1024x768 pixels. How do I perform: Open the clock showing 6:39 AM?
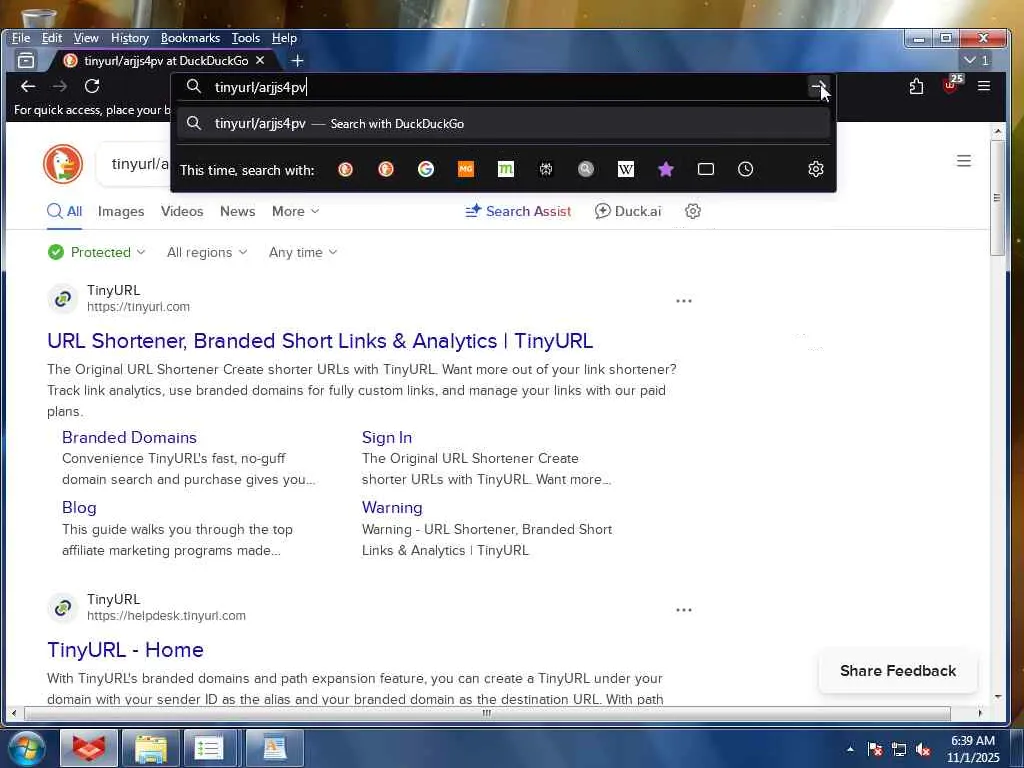pos(972,749)
